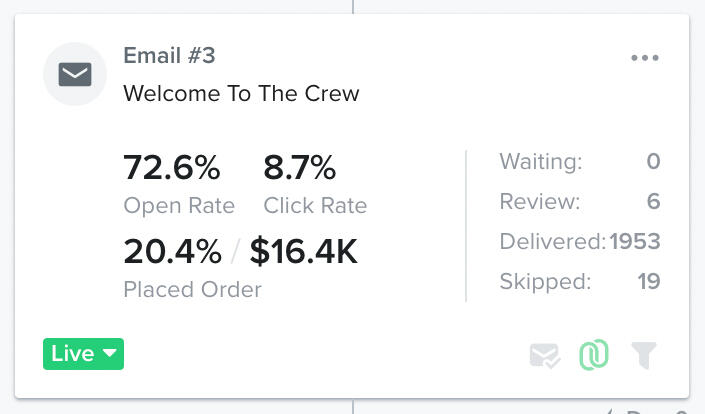The width and height of the screenshot is (705, 414).
Task: Click the 8.7% click rate value
Action: [299, 167]
